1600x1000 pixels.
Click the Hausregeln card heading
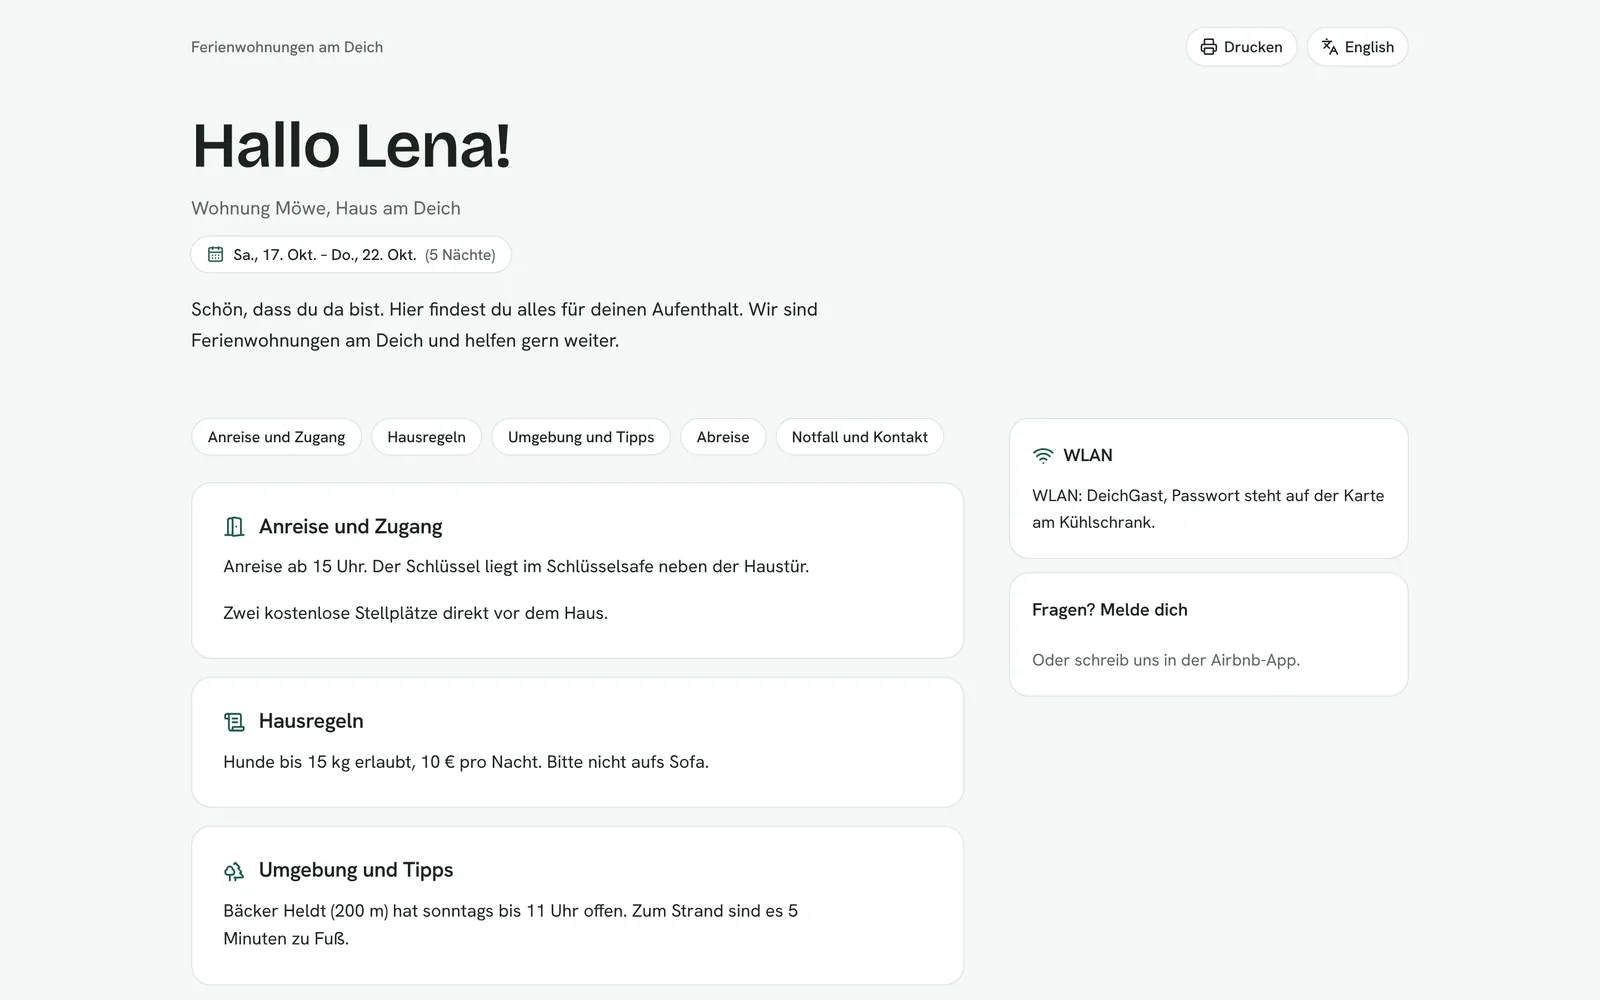point(311,721)
